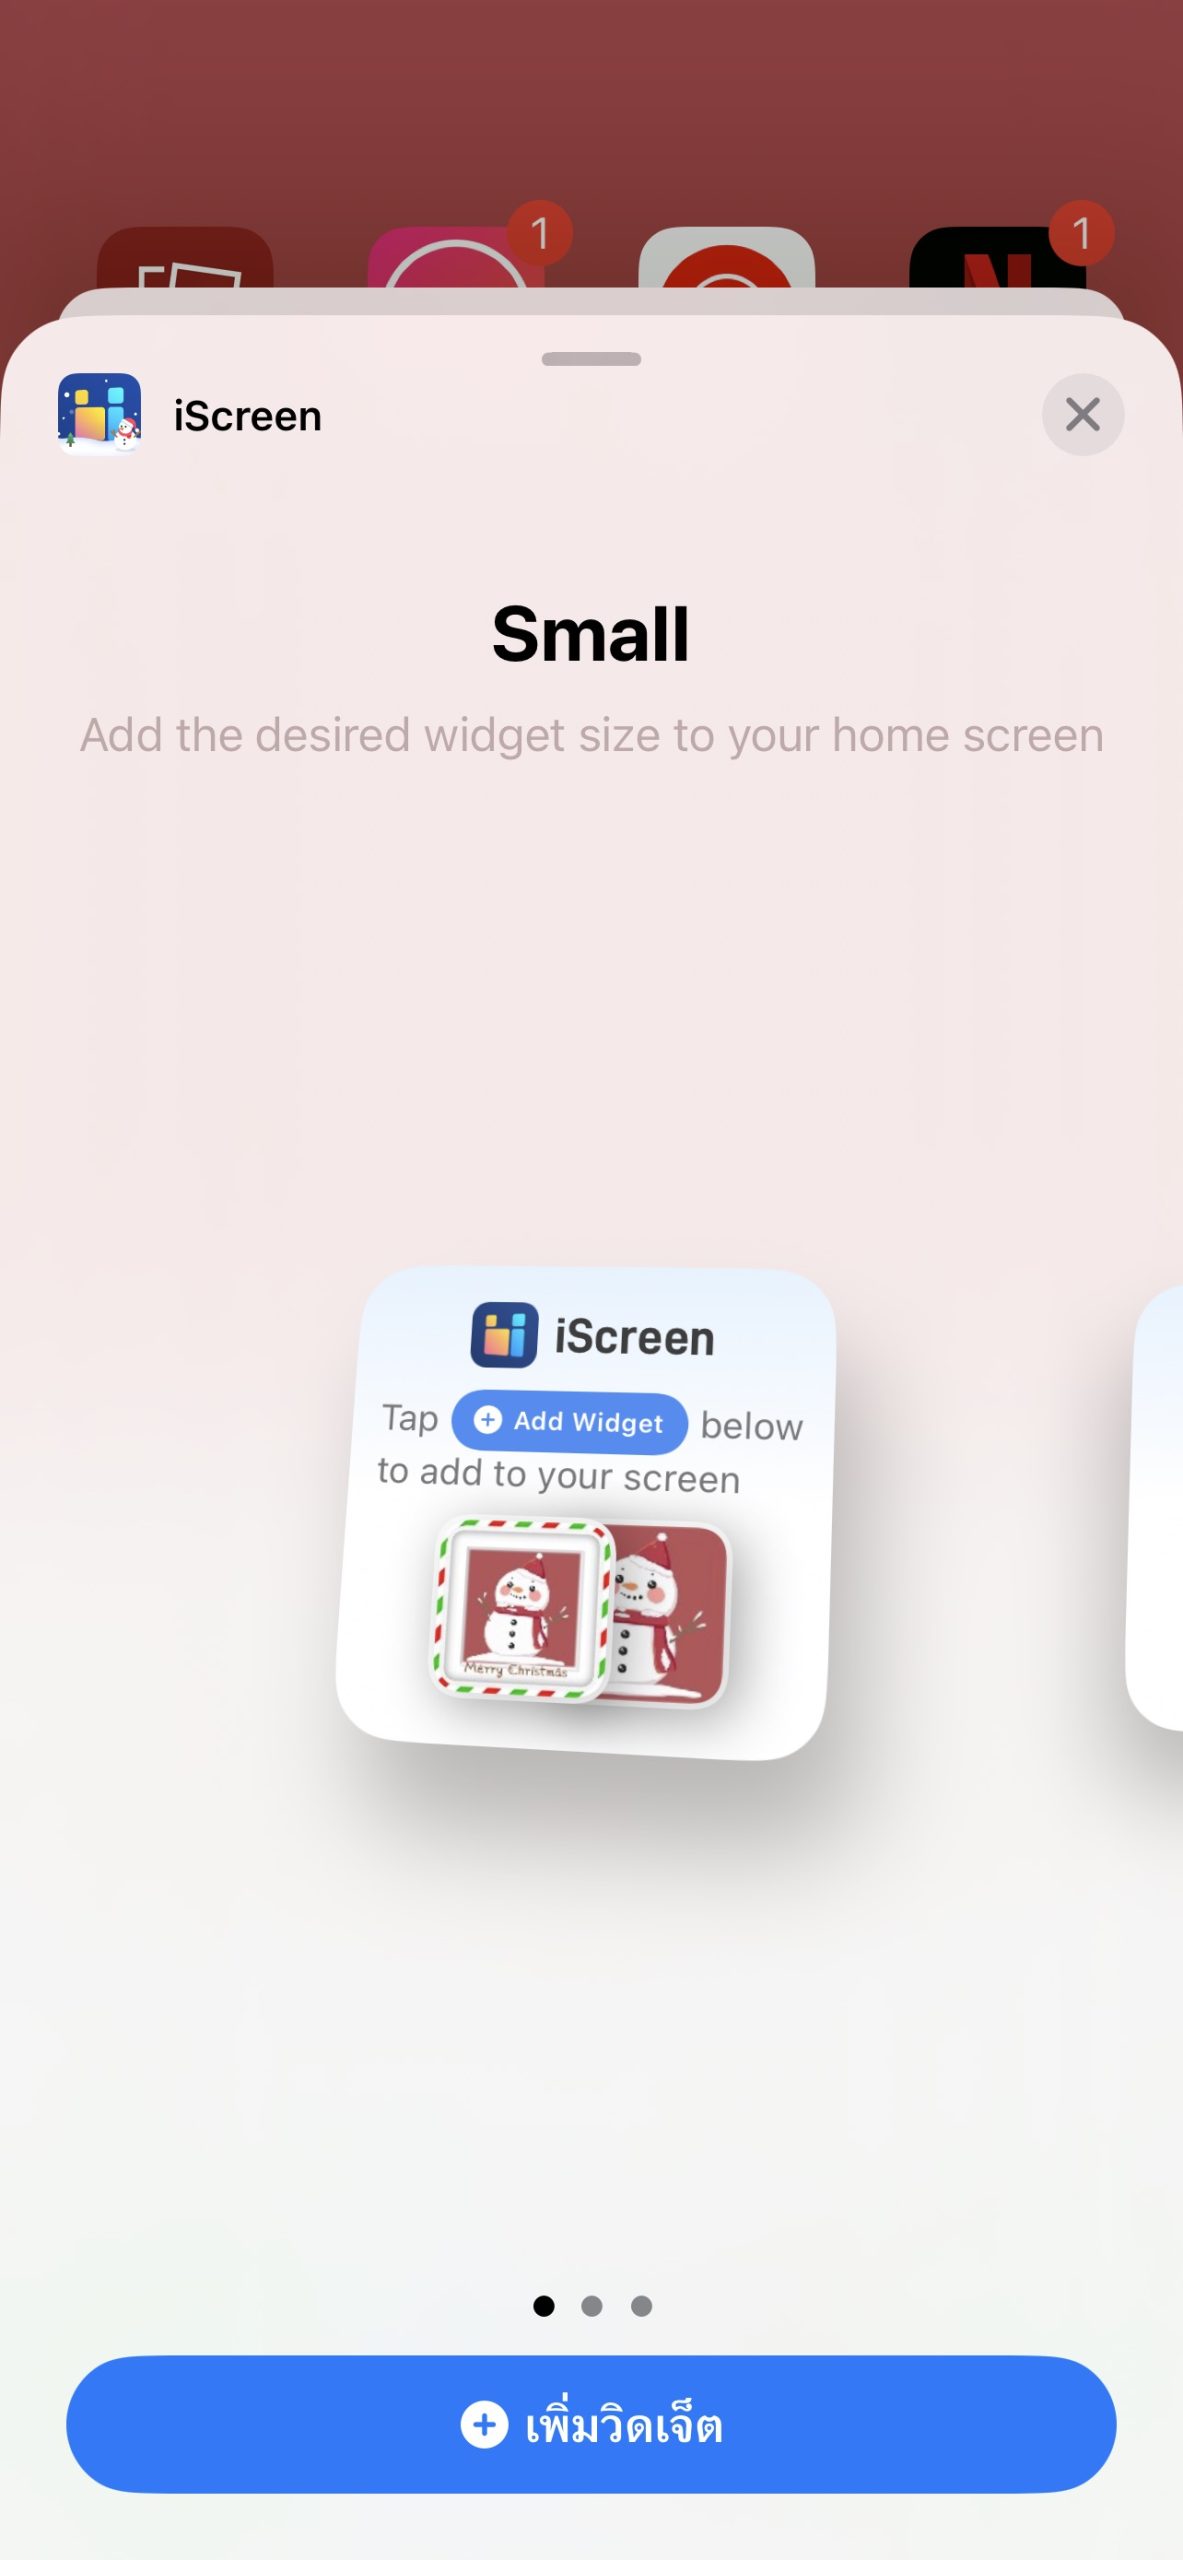Tap the Small heading title
Image resolution: width=1183 pixels, height=2560 pixels.
click(x=591, y=635)
